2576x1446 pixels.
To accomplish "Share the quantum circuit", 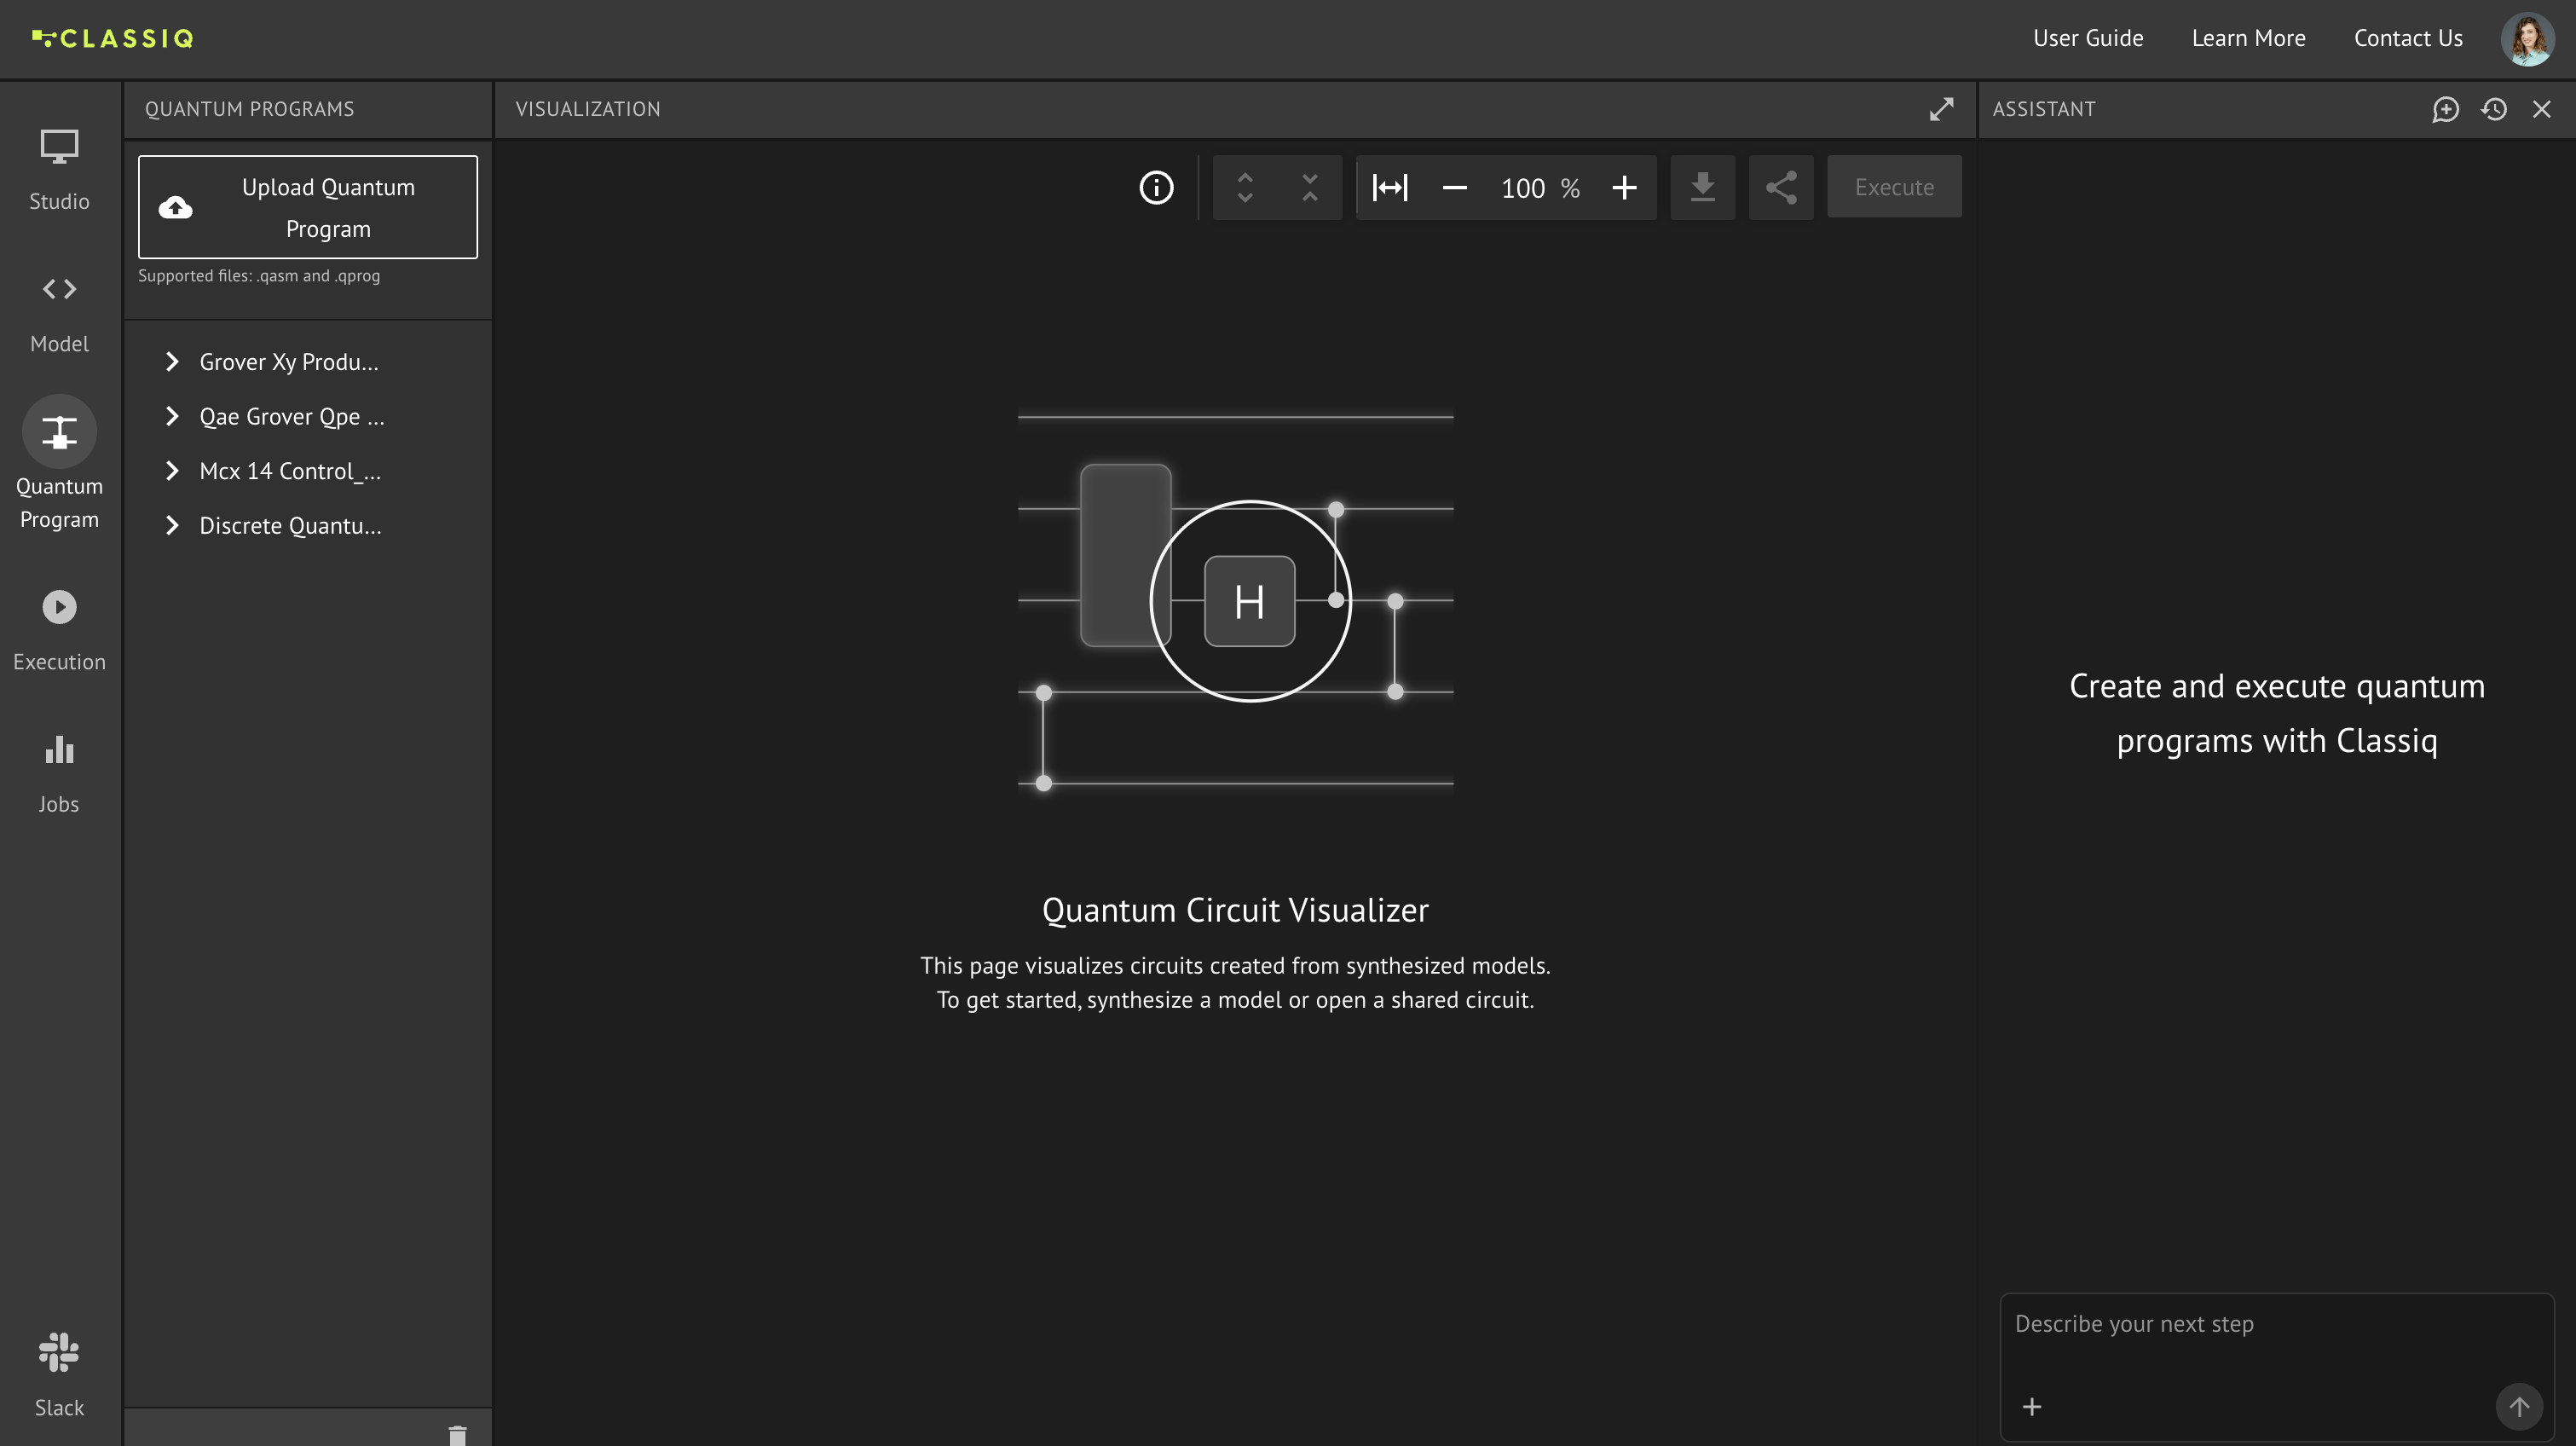I will [1781, 187].
